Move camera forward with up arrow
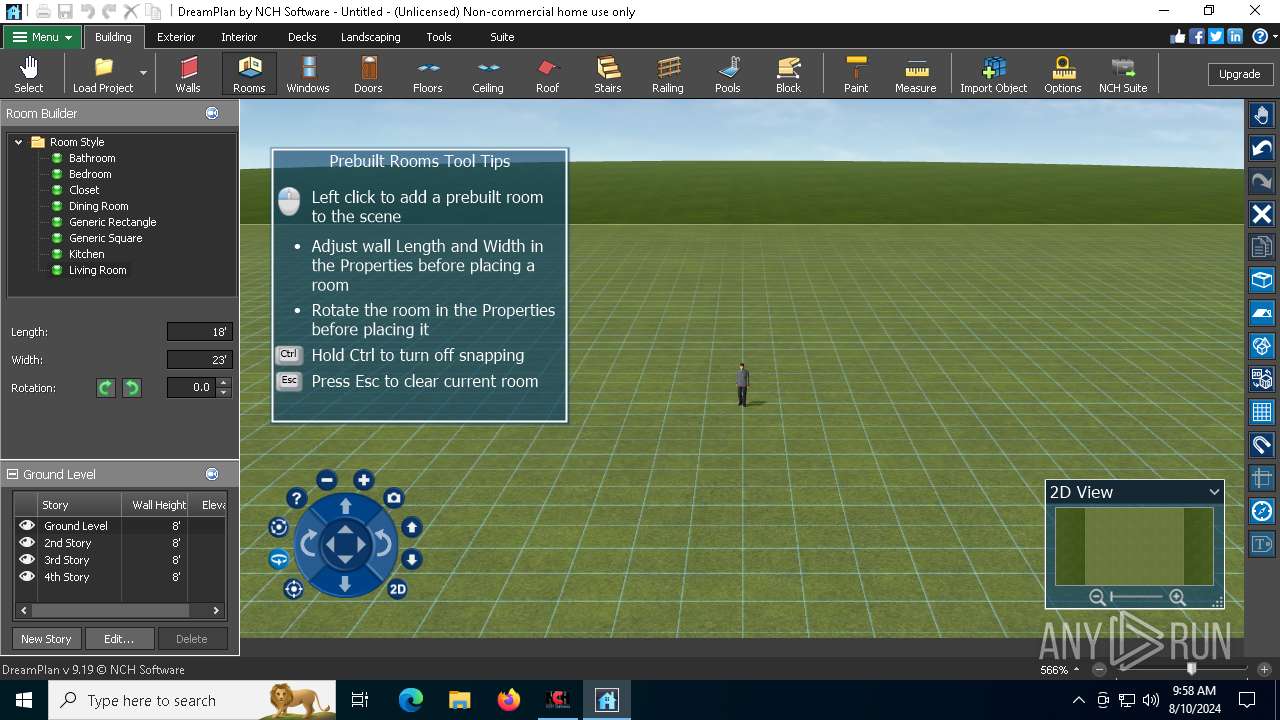Screen dimensions: 1280x720 [345, 507]
